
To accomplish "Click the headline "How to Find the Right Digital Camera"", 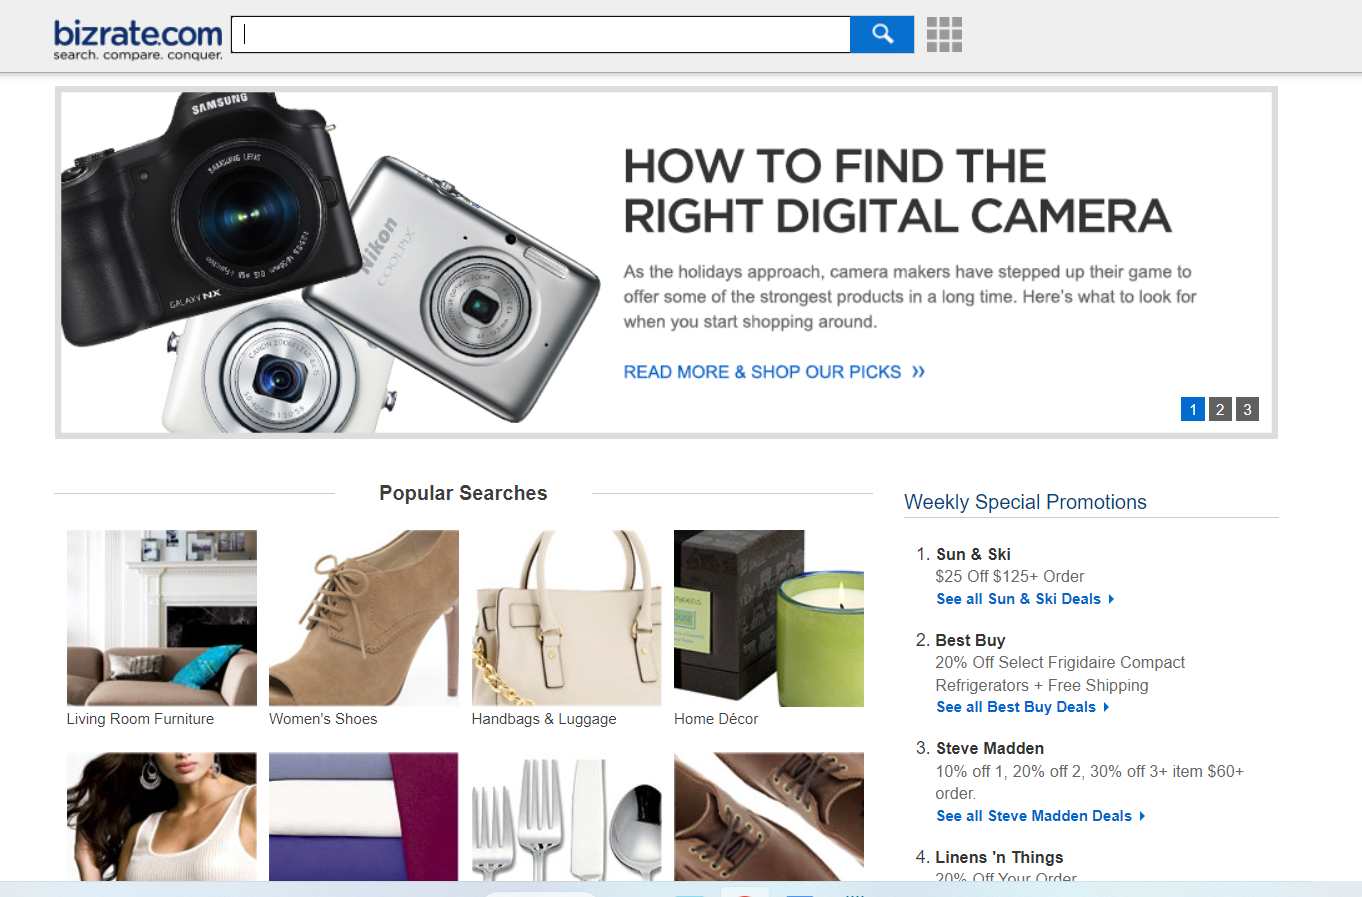I will pos(897,191).
